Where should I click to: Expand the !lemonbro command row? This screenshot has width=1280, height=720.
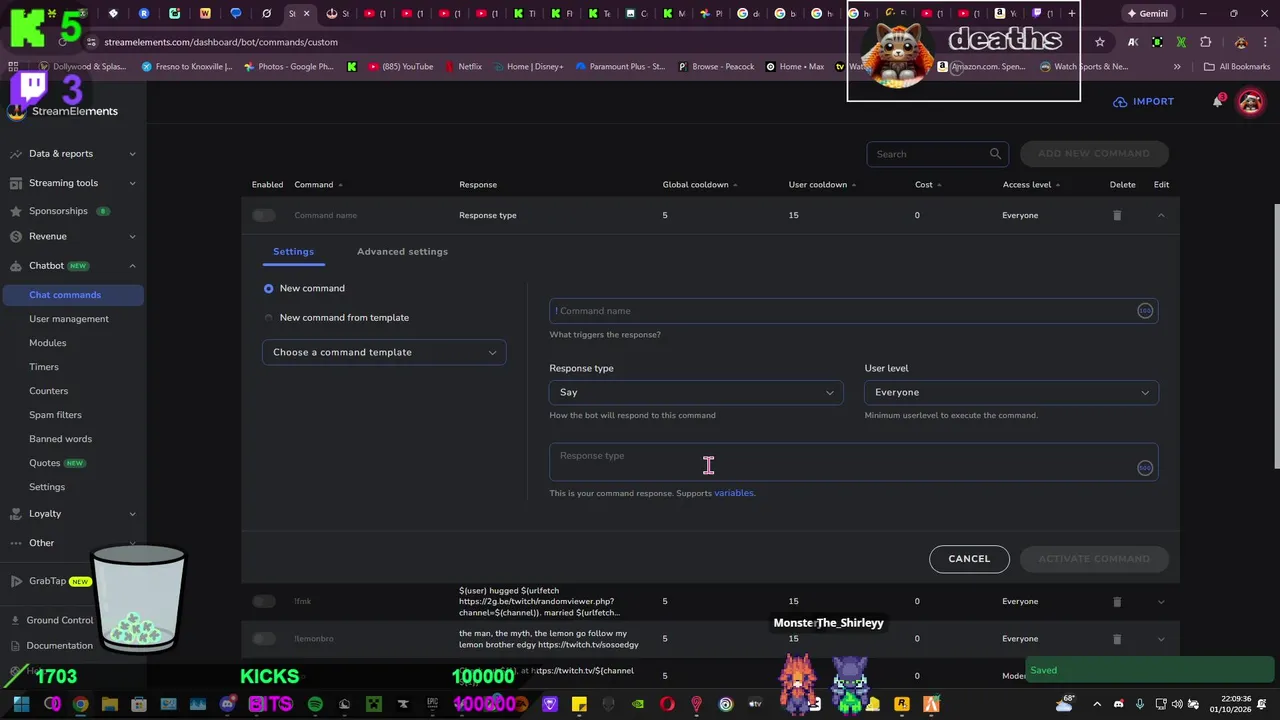tap(1161, 638)
